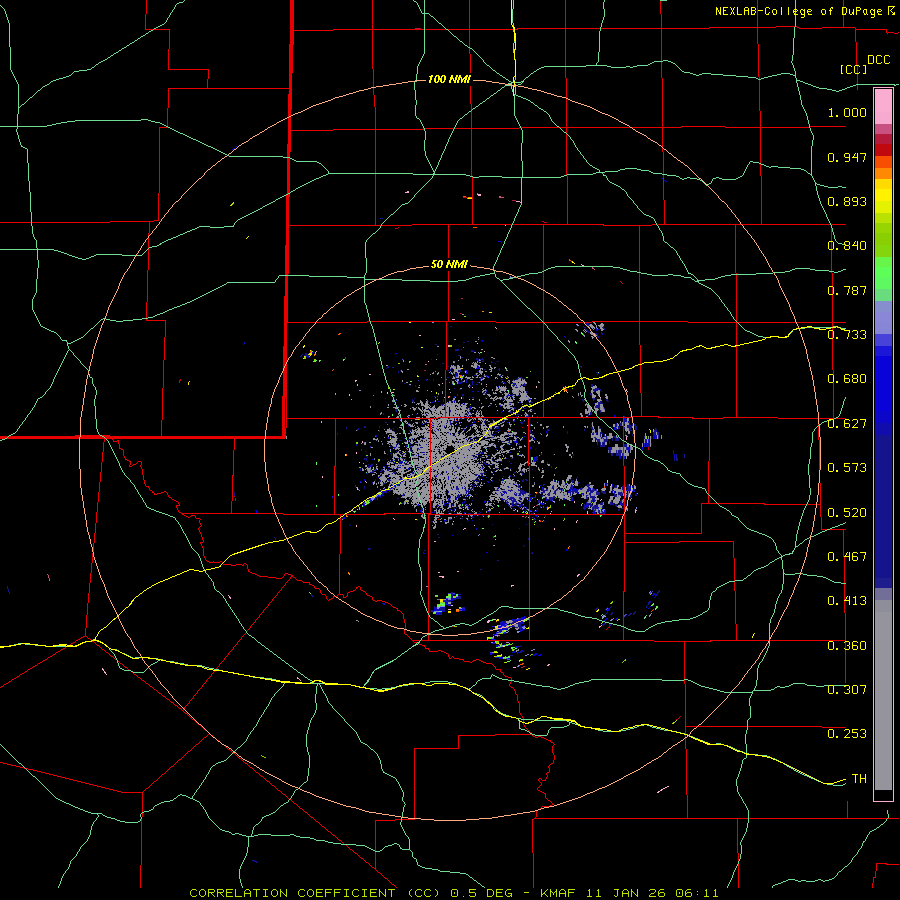Select the 0.733 scale value

pos(847,335)
